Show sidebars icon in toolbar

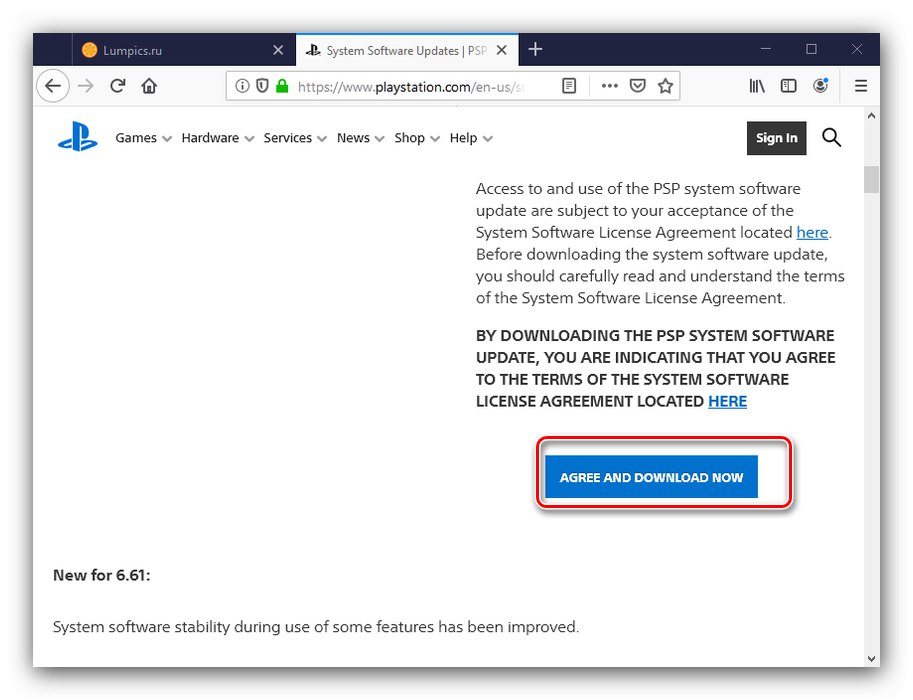[x=788, y=86]
